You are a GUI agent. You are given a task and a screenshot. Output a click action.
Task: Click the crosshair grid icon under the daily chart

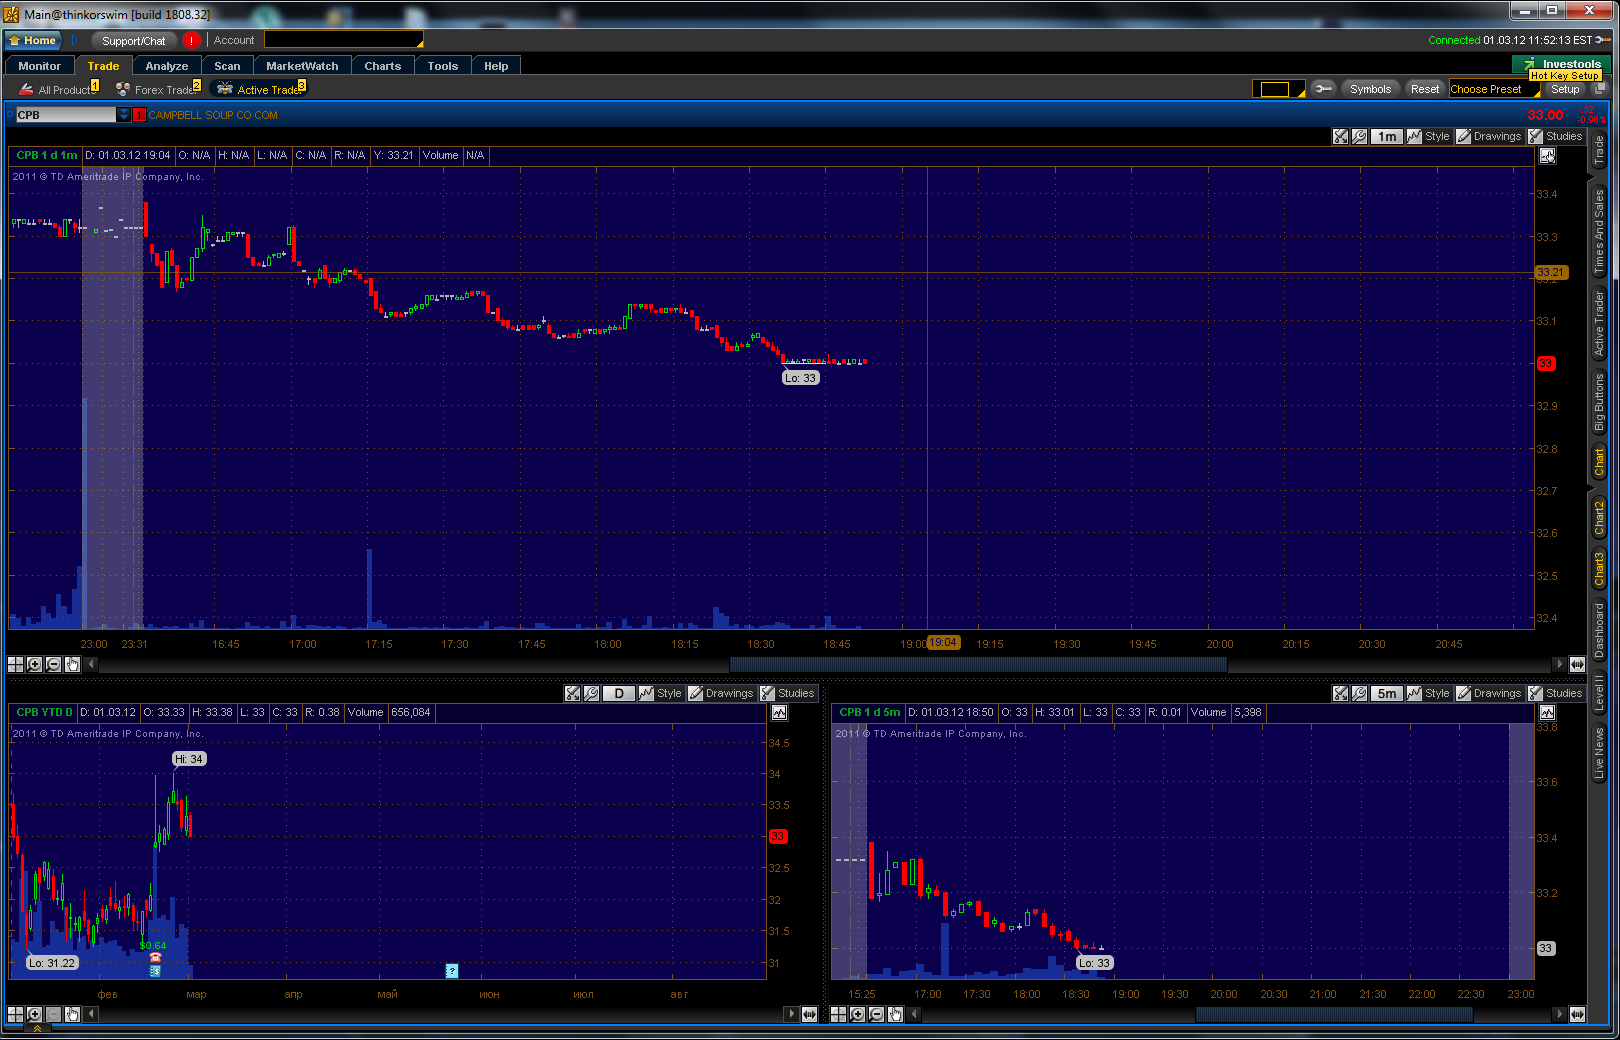tap(15, 1014)
